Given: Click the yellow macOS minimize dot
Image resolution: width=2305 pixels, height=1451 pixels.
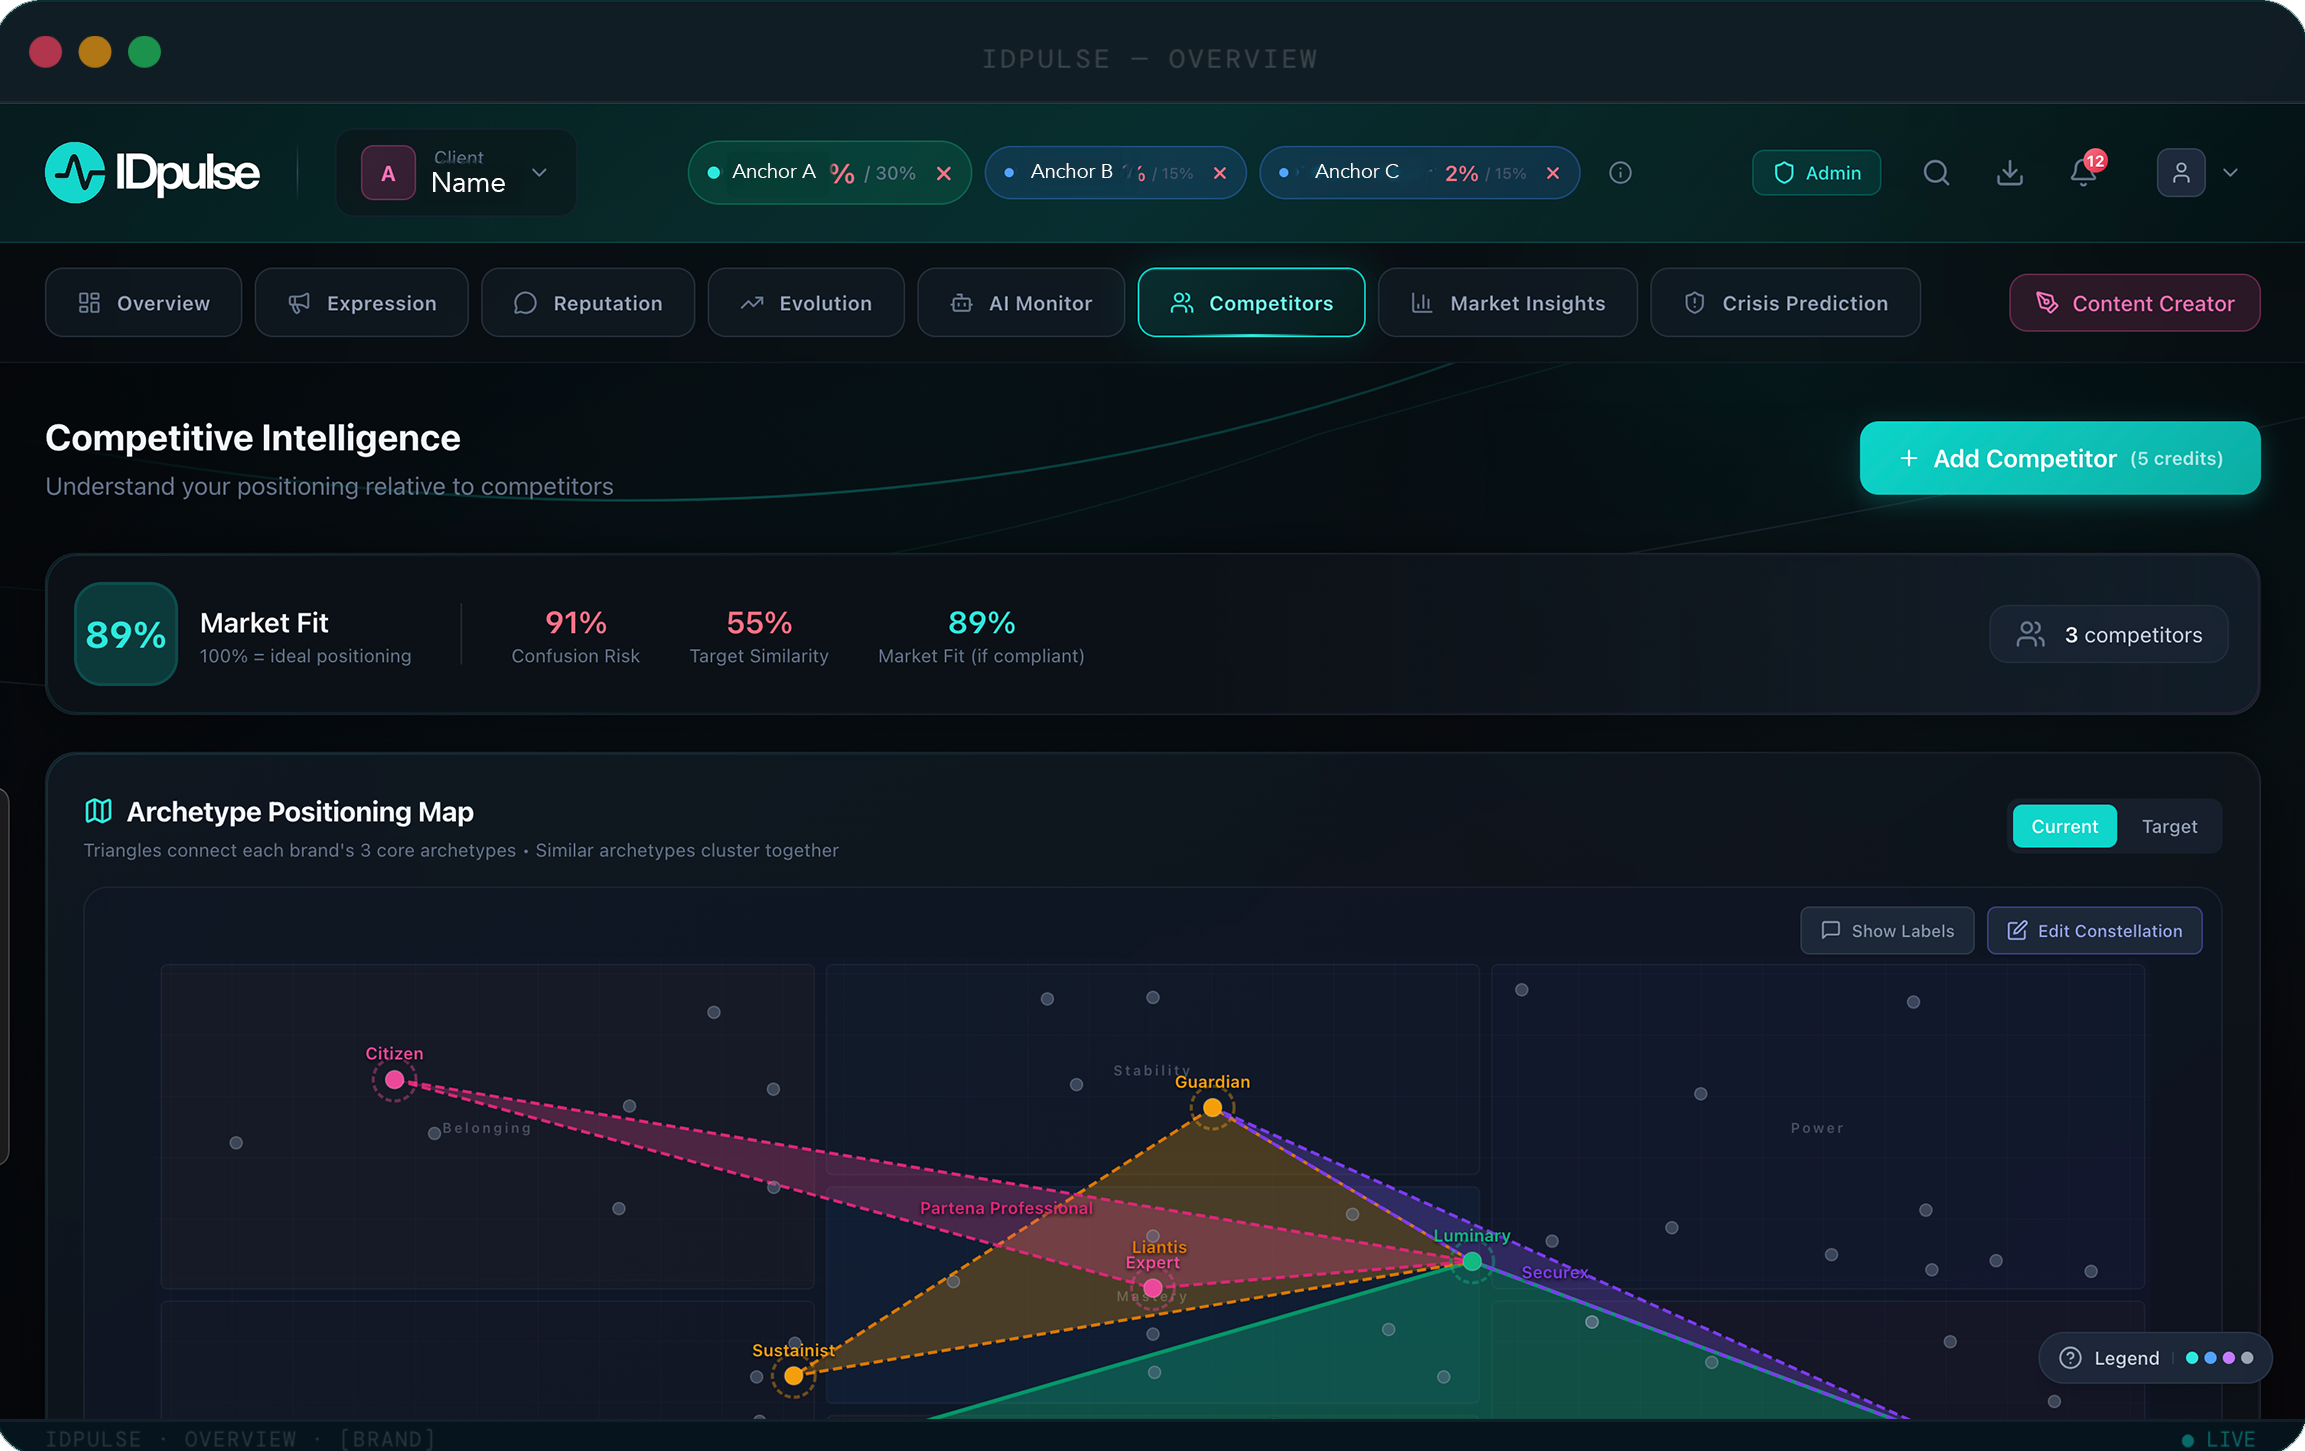Looking at the screenshot, I should 95,51.
